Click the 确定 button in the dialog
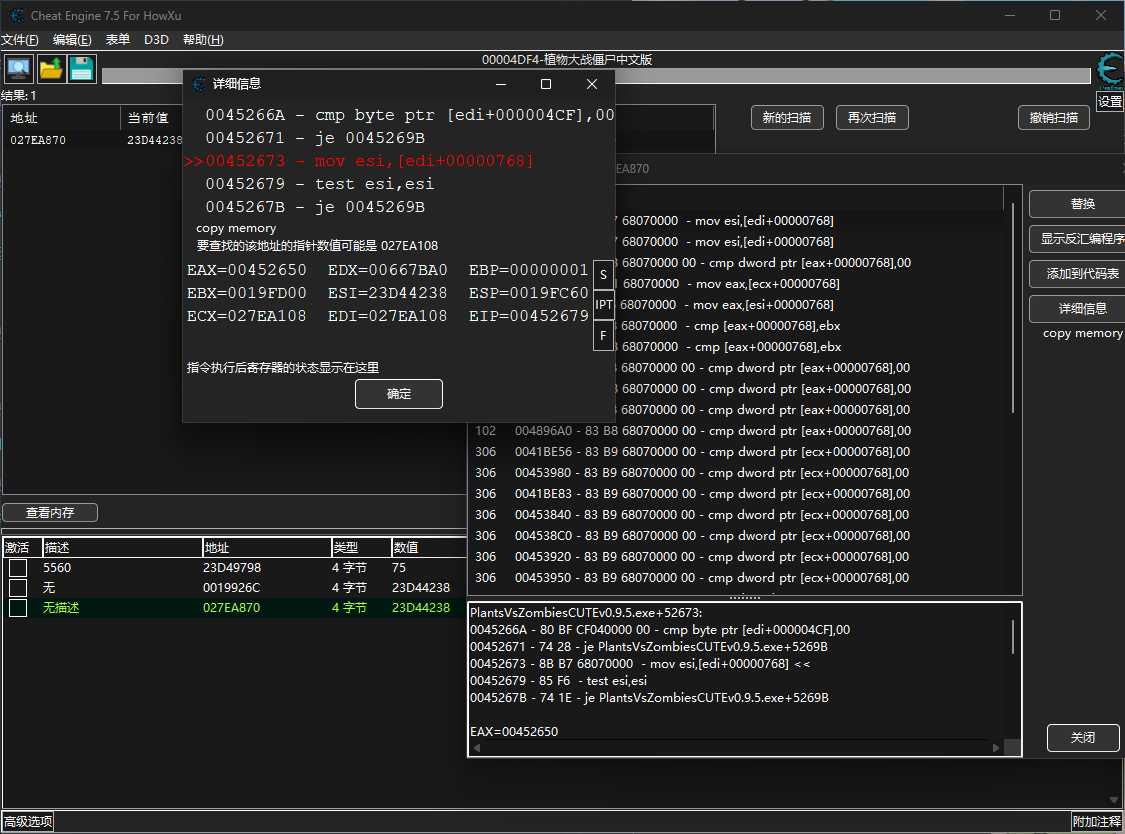The height and width of the screenshot is (834, 1125). click(x=398, y=394)
